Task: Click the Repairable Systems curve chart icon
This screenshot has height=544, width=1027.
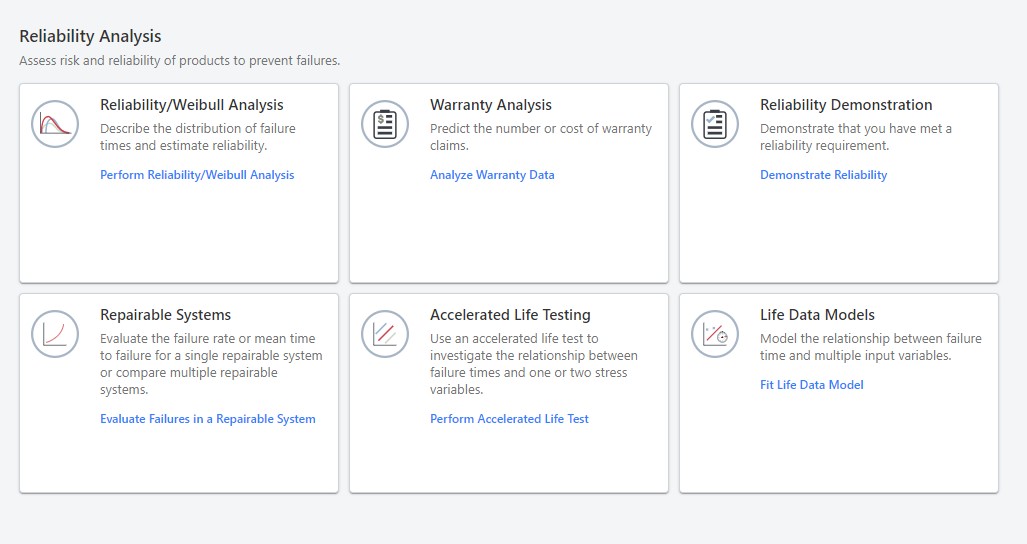Action: pos(55,334)
